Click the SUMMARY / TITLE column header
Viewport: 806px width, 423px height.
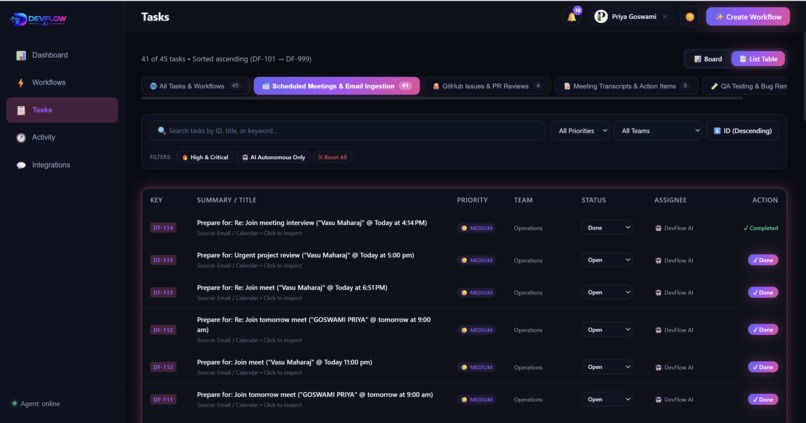[x=226, y=200]
